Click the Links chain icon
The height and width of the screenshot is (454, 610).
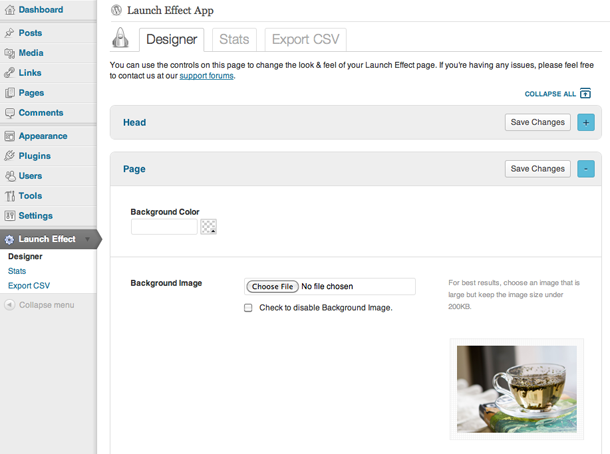(10, 73)
